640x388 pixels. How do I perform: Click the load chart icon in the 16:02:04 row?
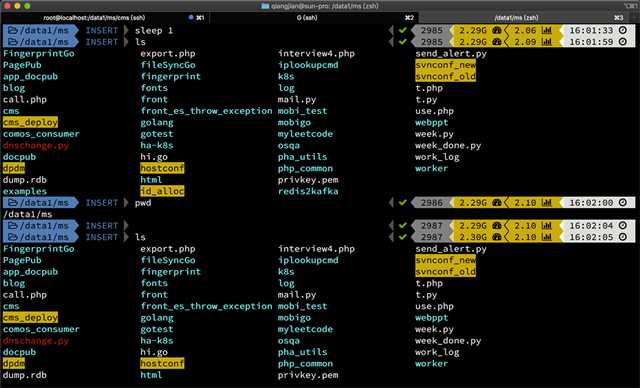(x=547, y=225)
